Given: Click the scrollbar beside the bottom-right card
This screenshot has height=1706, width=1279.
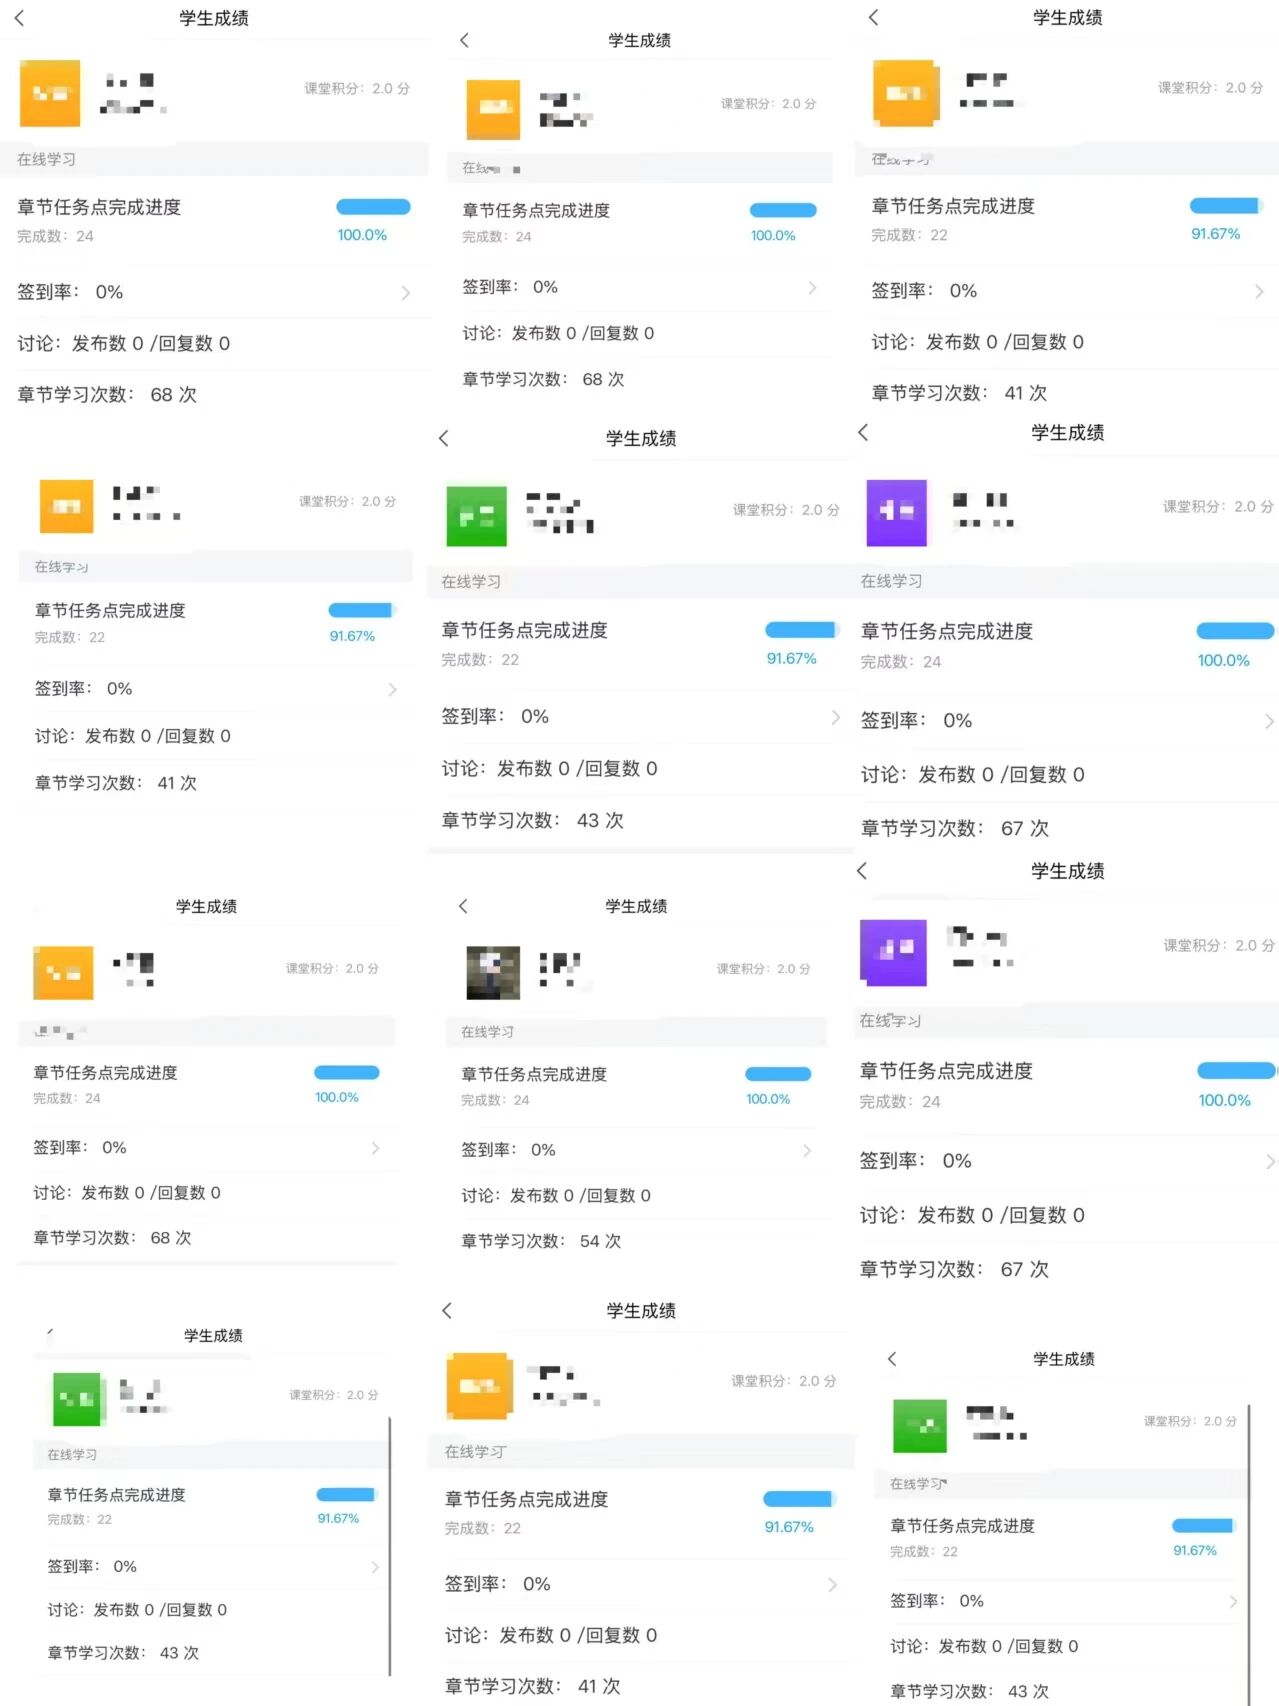Looking at the screenshot, I should 1249,1550.
